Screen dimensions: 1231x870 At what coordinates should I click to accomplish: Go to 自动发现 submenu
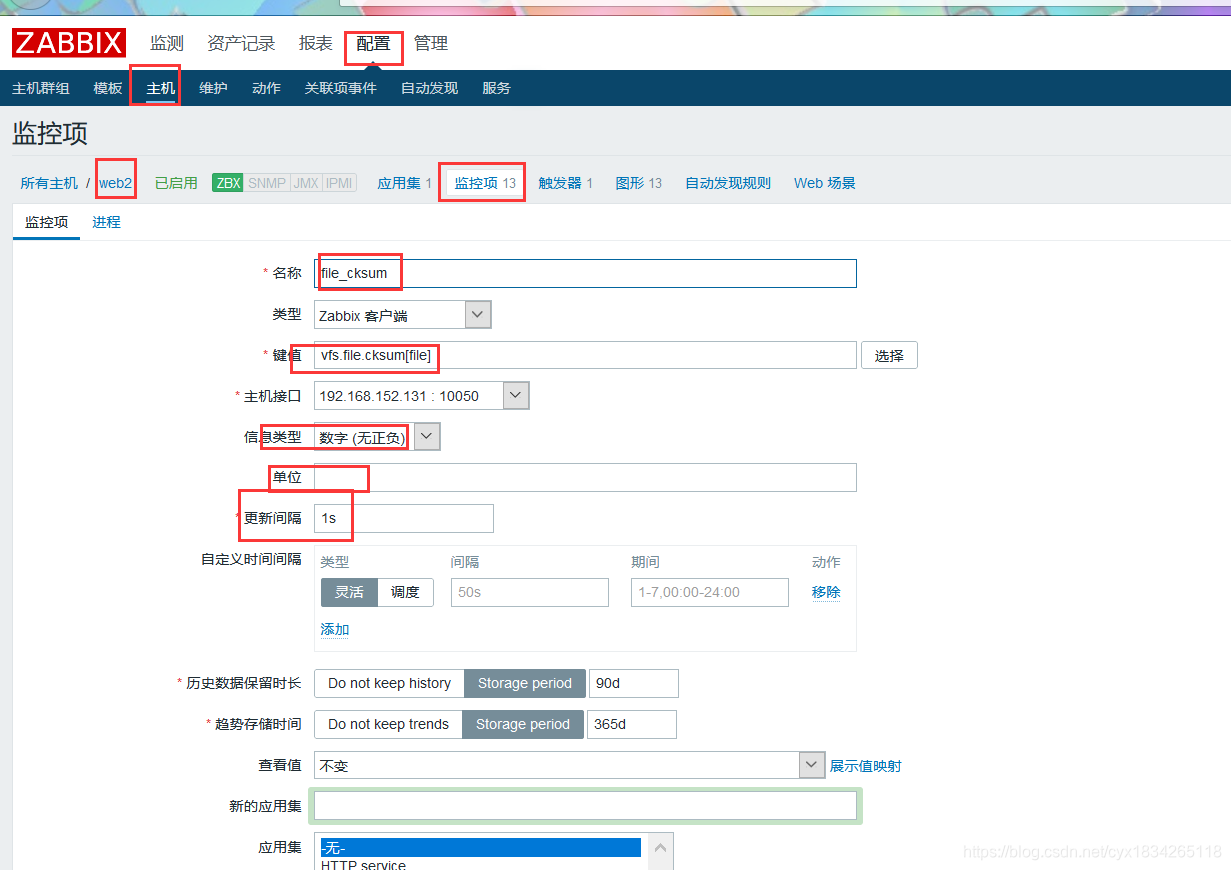429,88
